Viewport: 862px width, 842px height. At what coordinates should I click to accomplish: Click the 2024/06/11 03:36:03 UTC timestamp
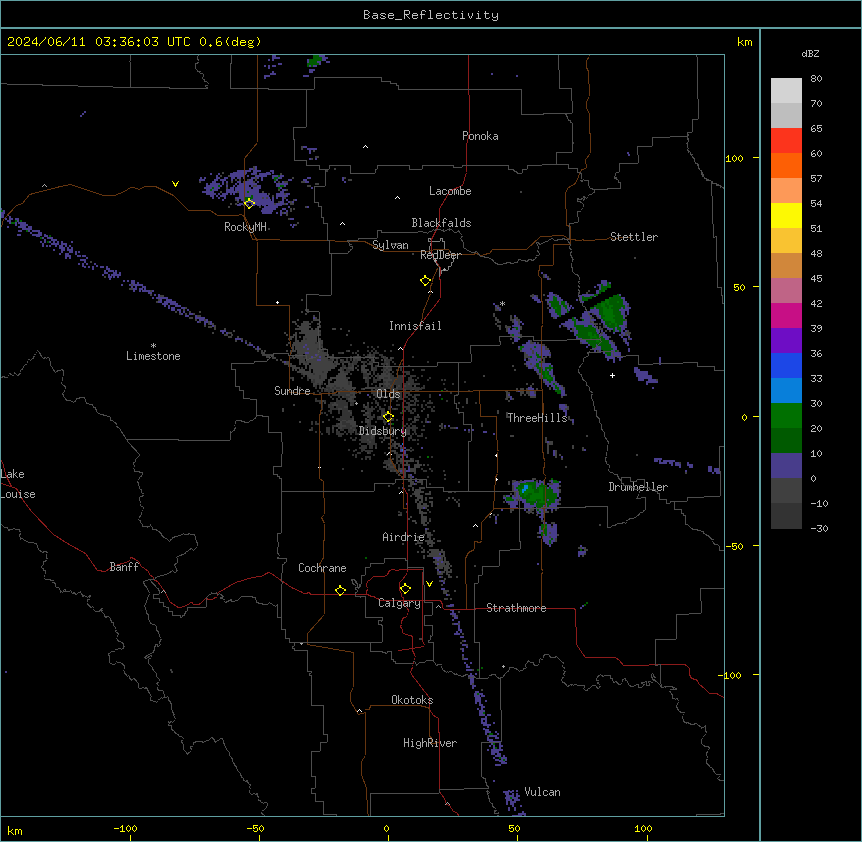pos(98,42)
